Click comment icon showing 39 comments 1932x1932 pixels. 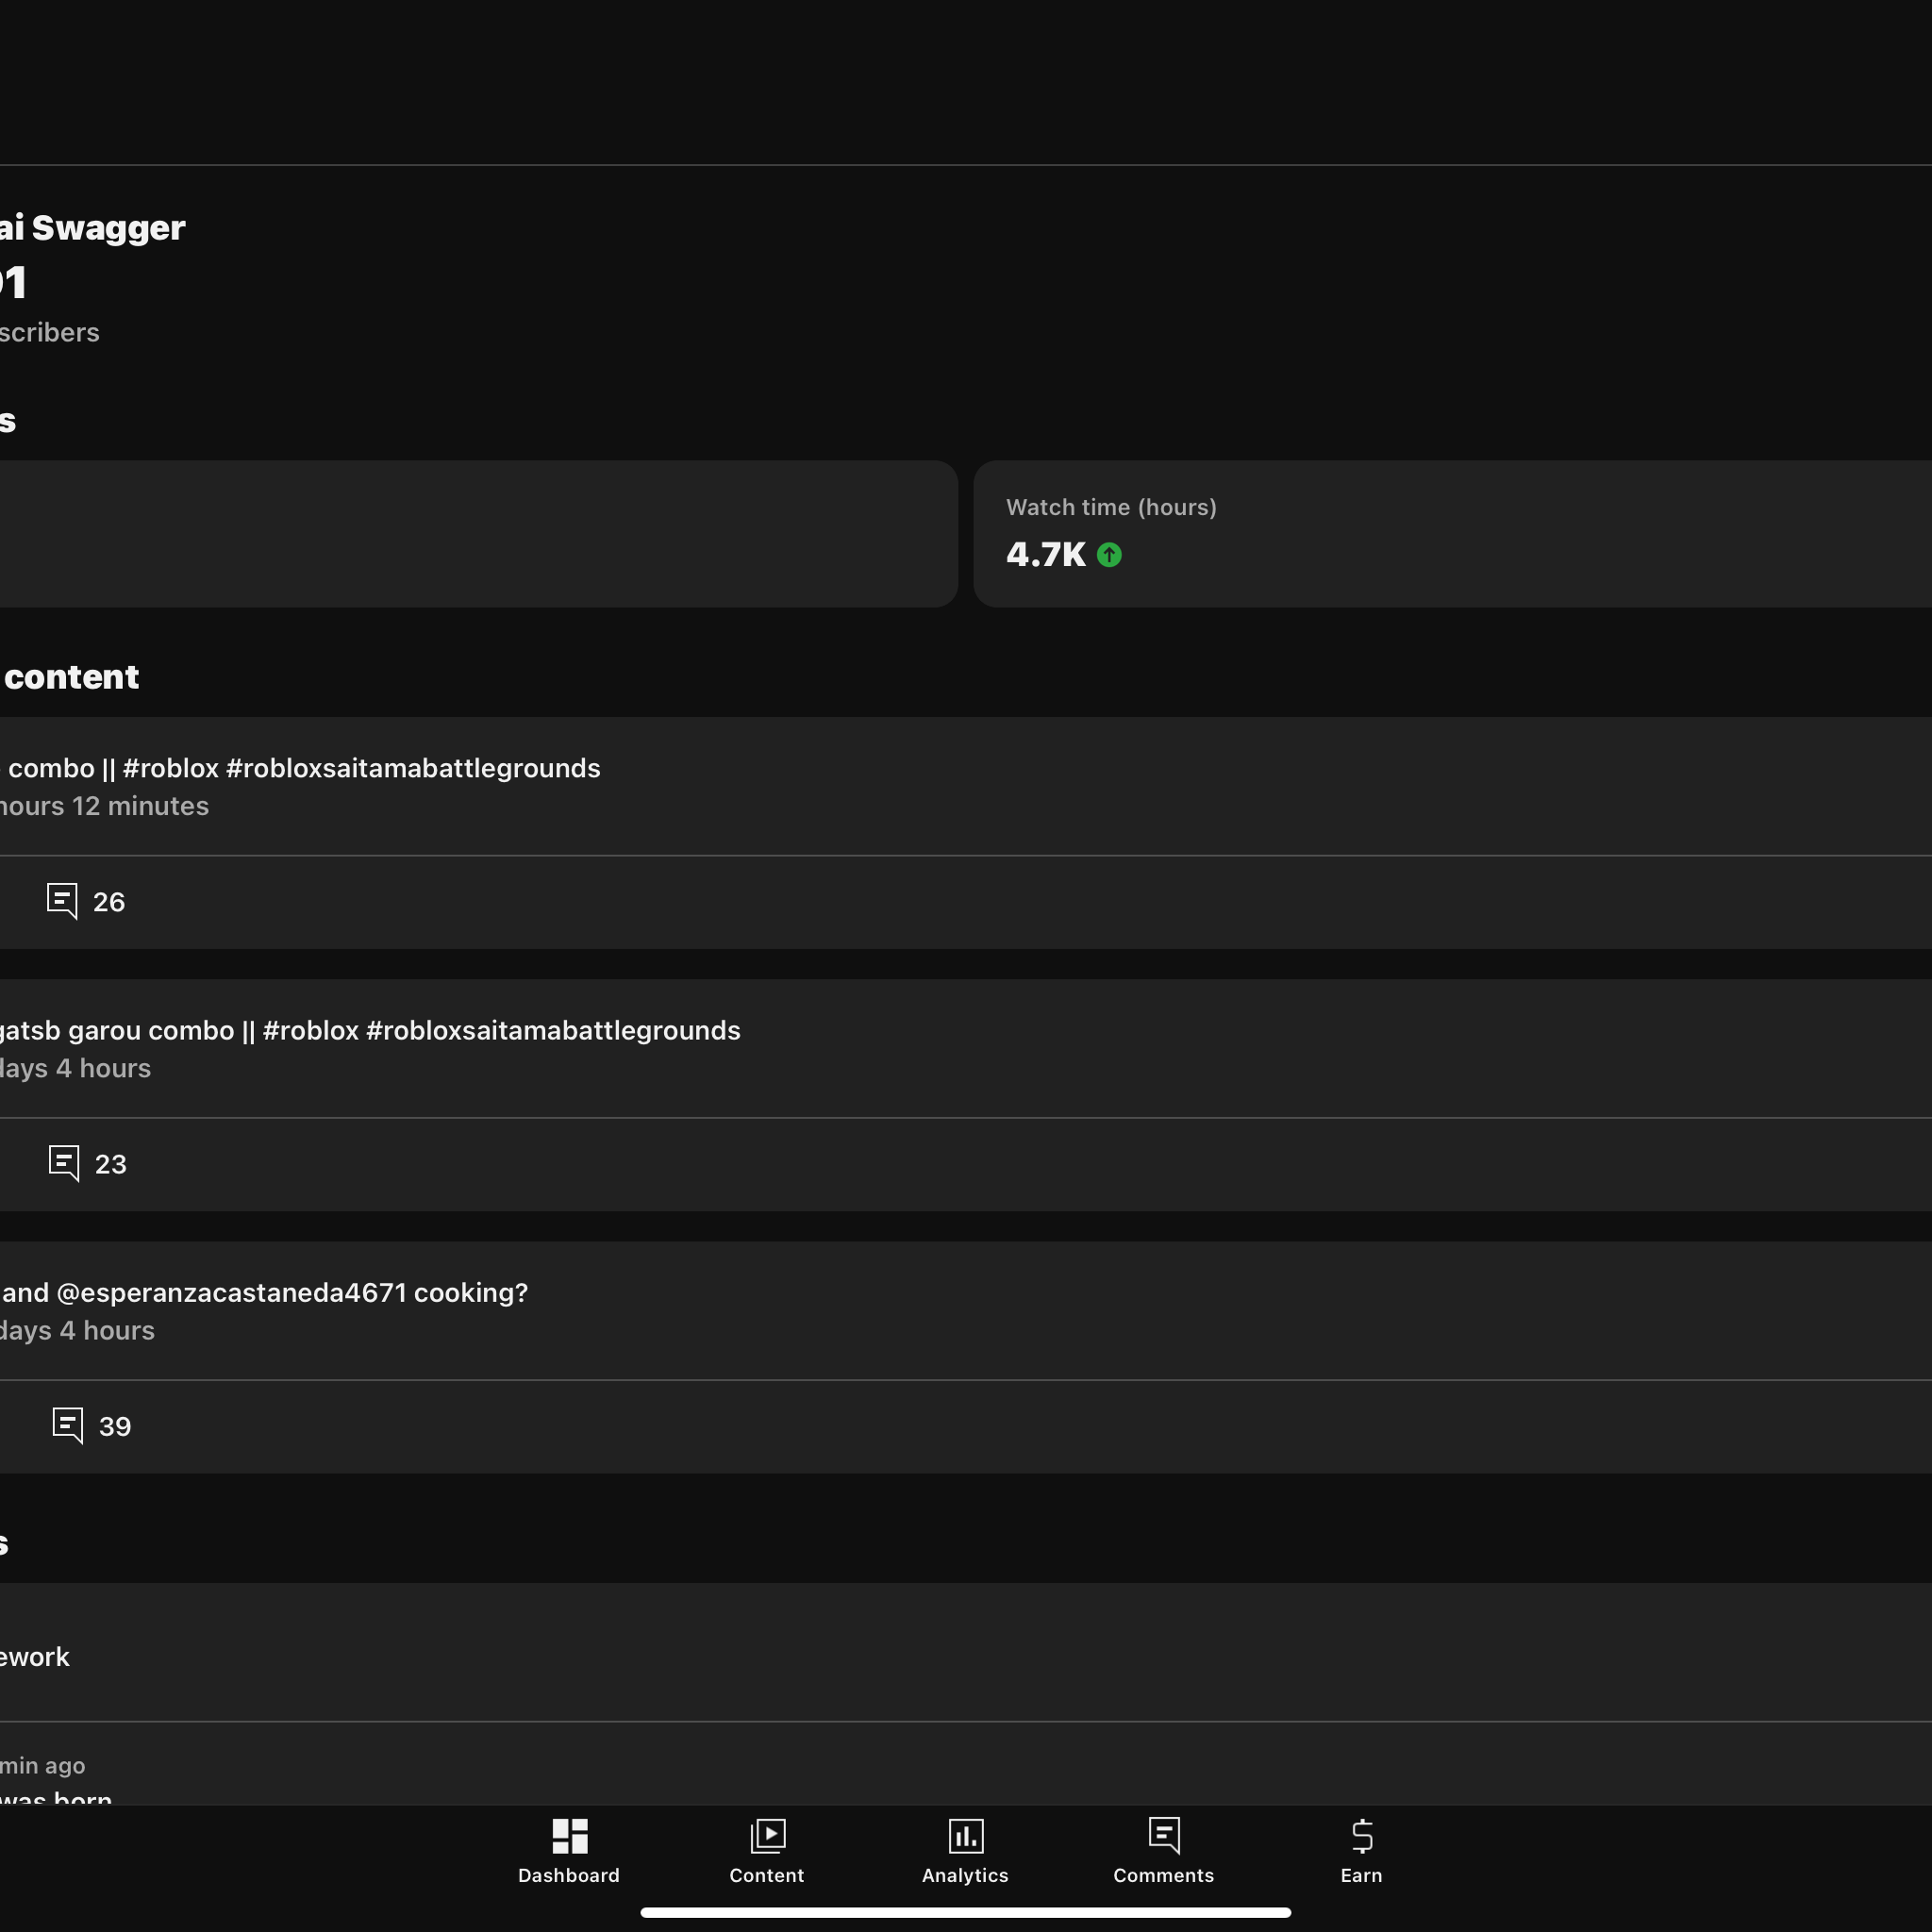pos(68,1425)
